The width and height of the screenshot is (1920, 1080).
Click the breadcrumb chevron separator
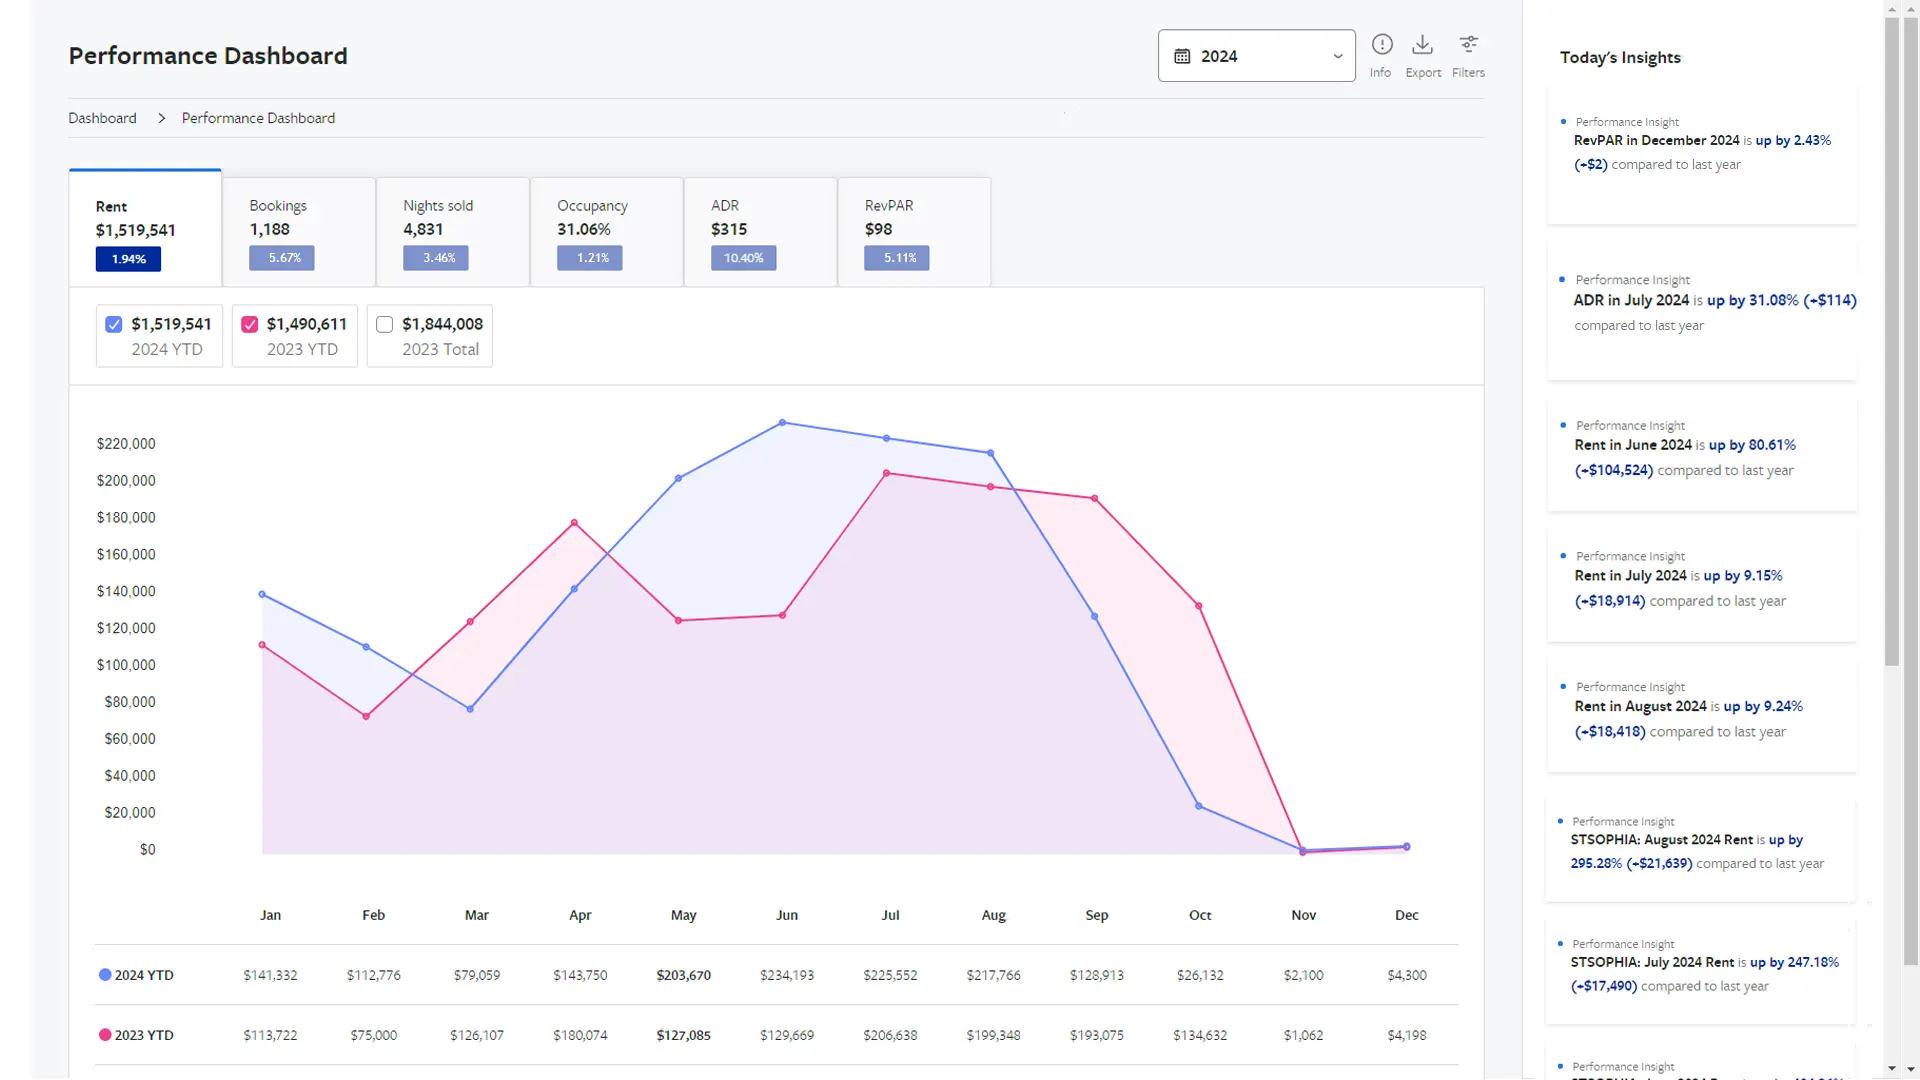tap(161, 118)
